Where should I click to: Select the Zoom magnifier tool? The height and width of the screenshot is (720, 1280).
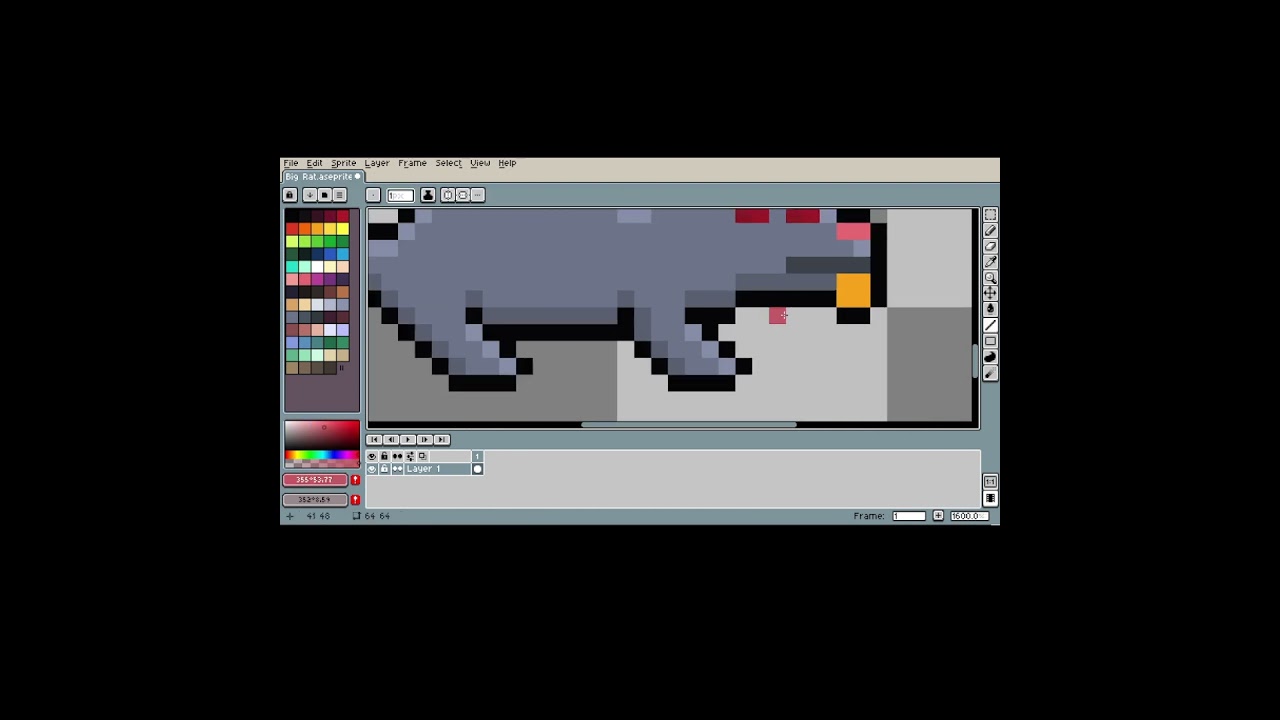tap(990, 278)
